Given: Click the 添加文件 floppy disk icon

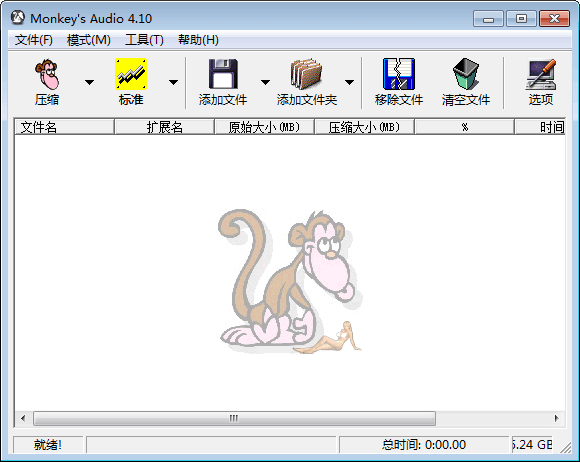Looking at the screenshot, I should click(x=223, y=74).
